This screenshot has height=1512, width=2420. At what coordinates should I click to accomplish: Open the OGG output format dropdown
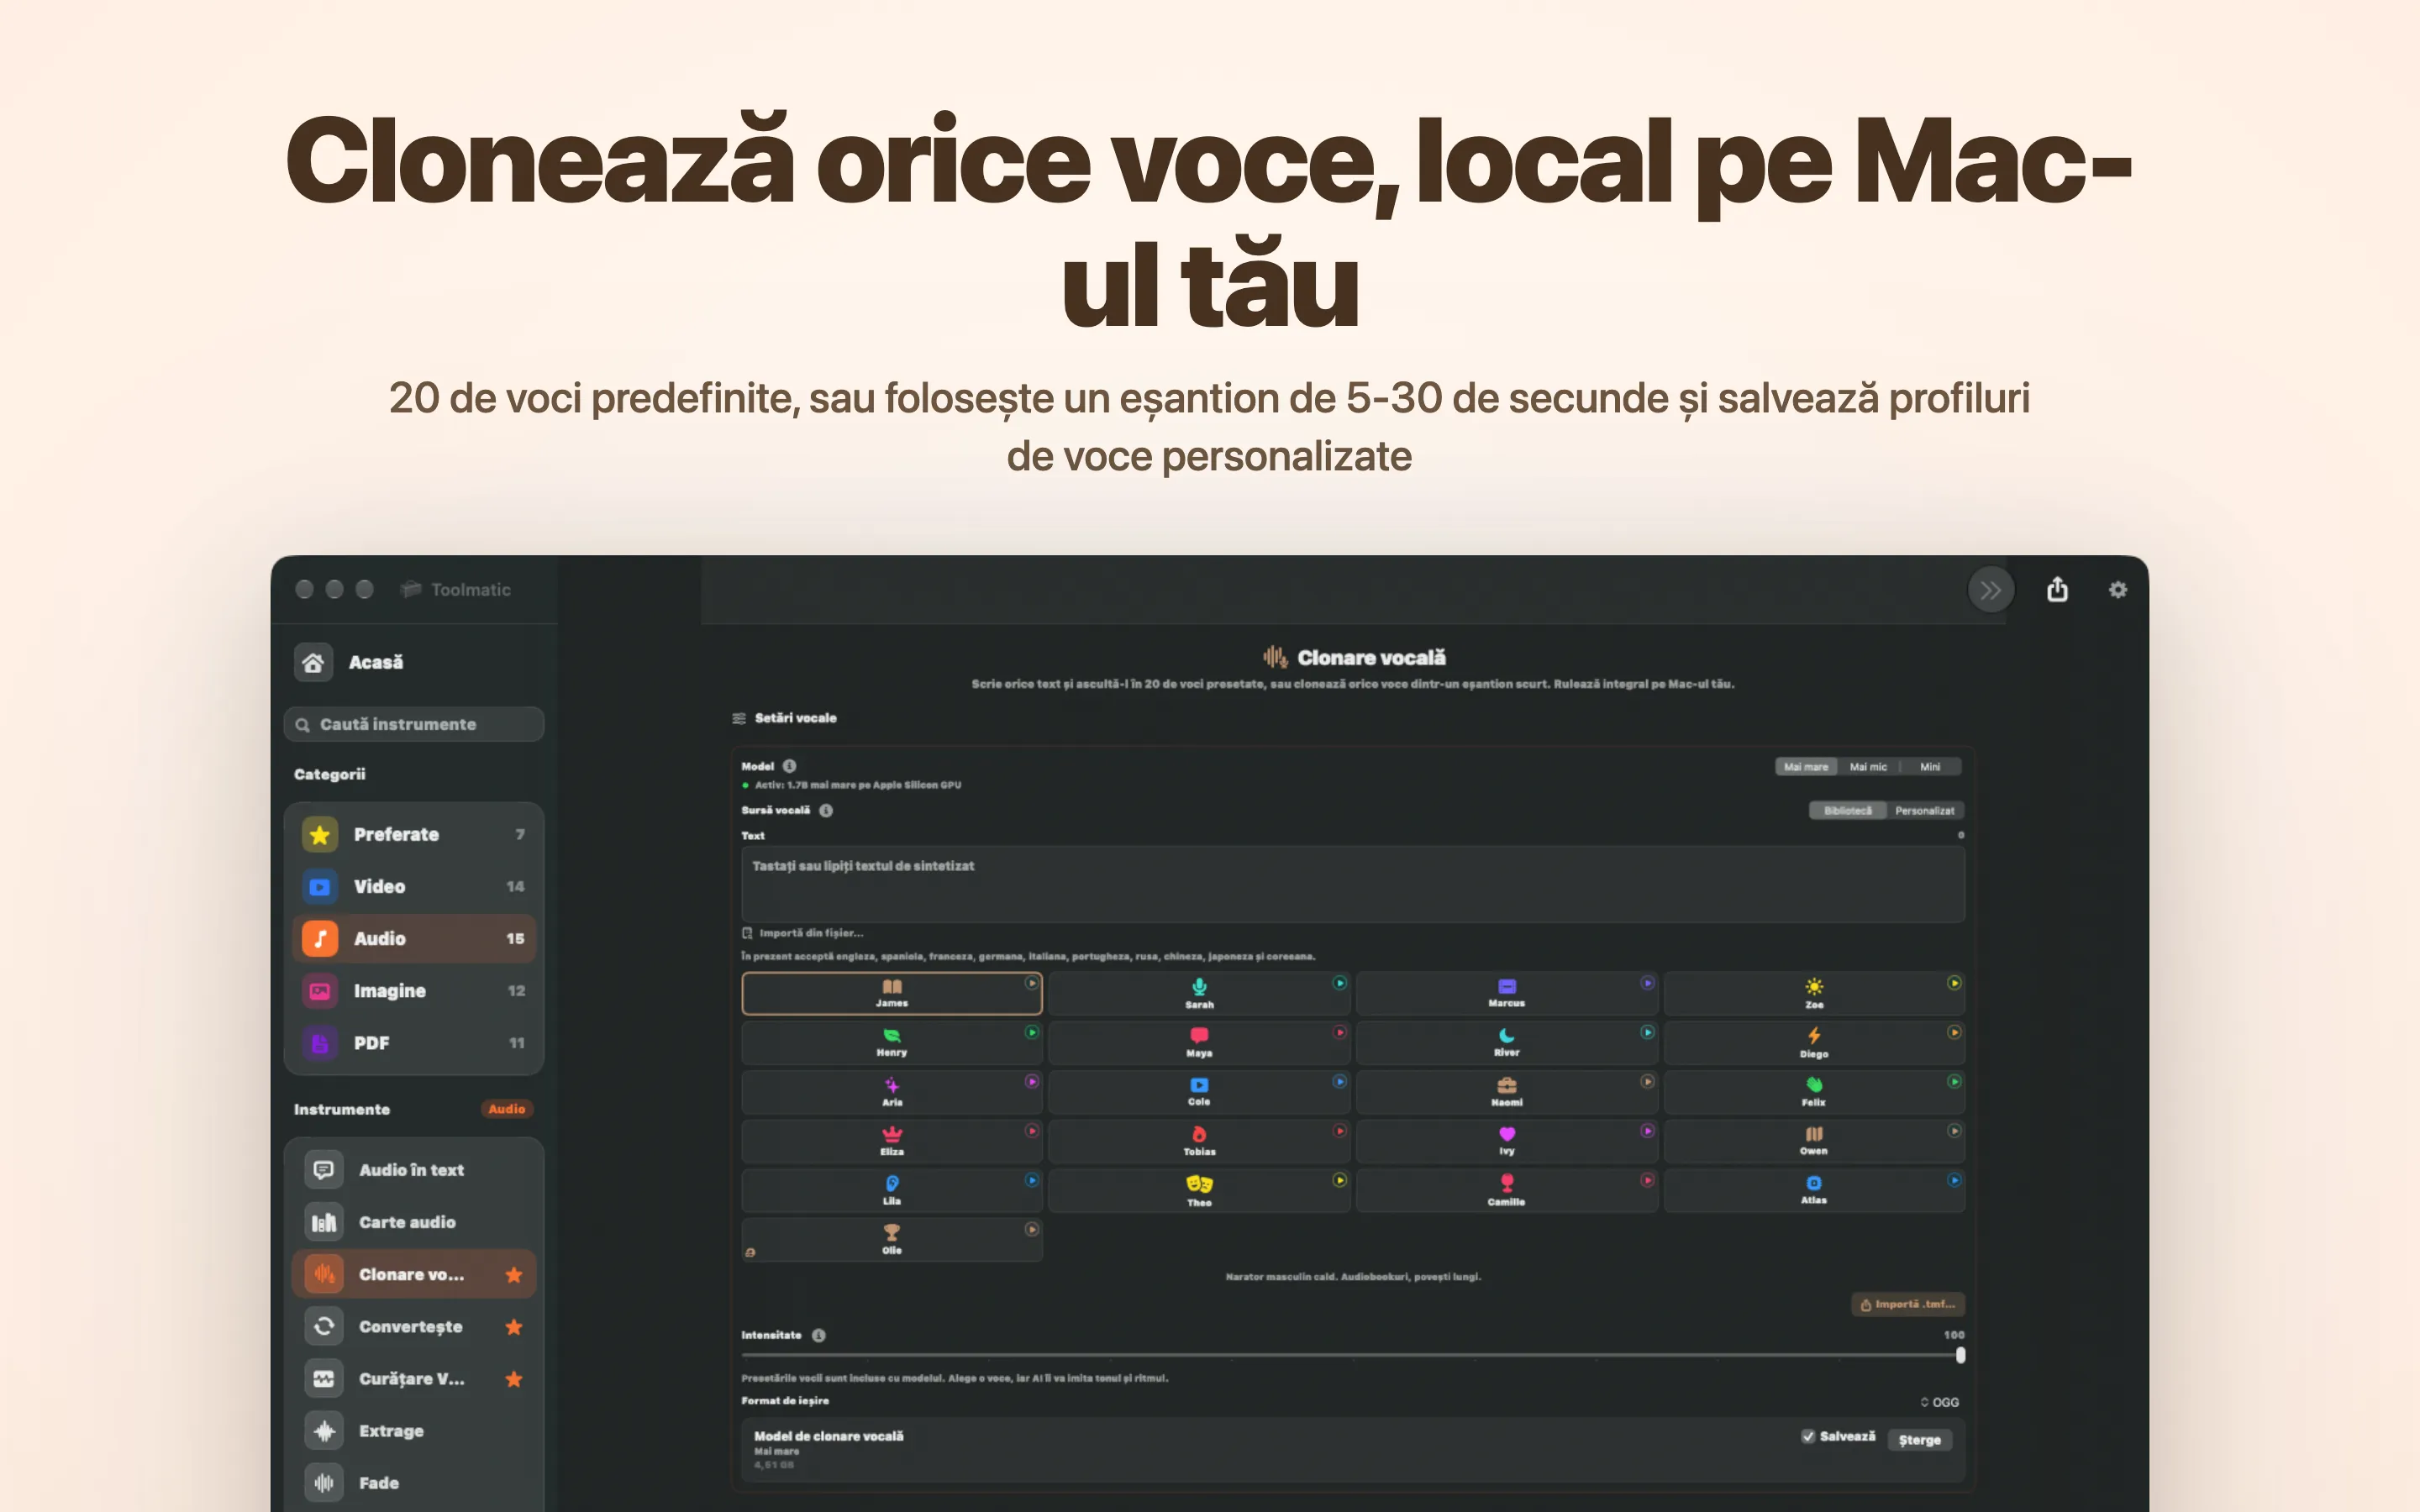1939,1402
